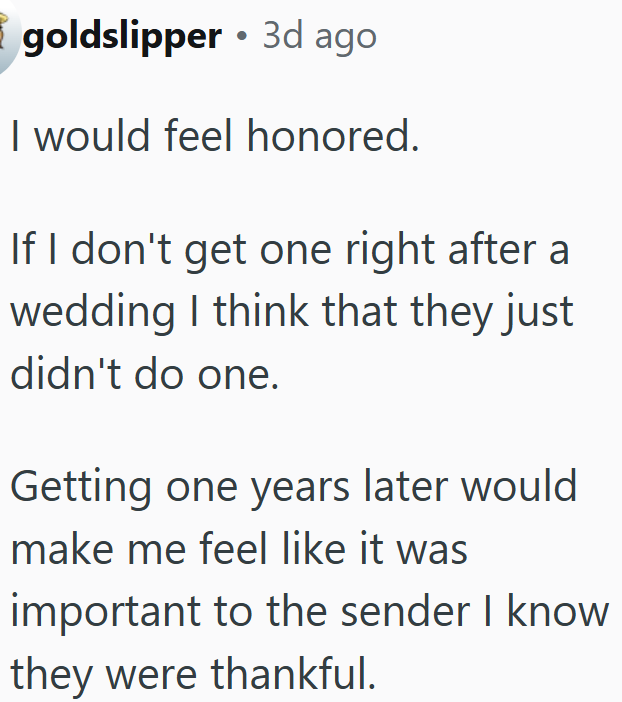The width and height of the screenshot is (622, 702).
Task: Click the dot separator beside the username
Action: coord(242,37)
